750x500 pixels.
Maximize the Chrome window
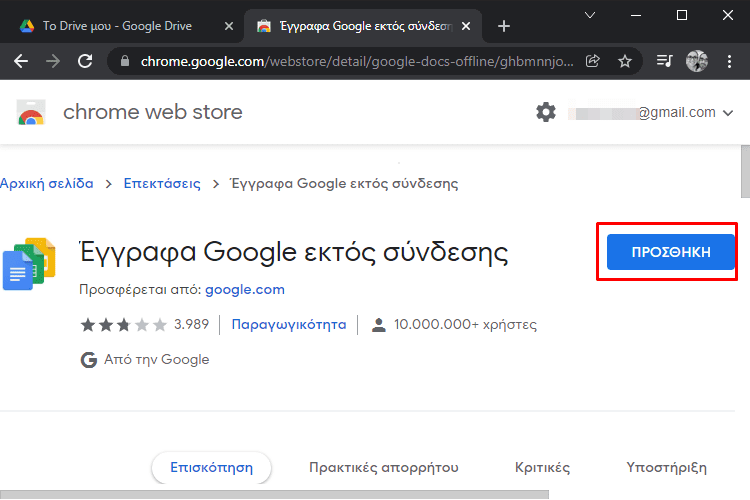pos(682,15)
